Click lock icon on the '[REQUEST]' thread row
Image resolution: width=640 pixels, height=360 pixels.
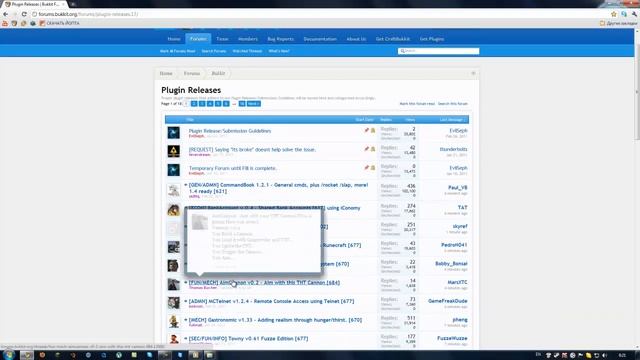click(373, 149)
